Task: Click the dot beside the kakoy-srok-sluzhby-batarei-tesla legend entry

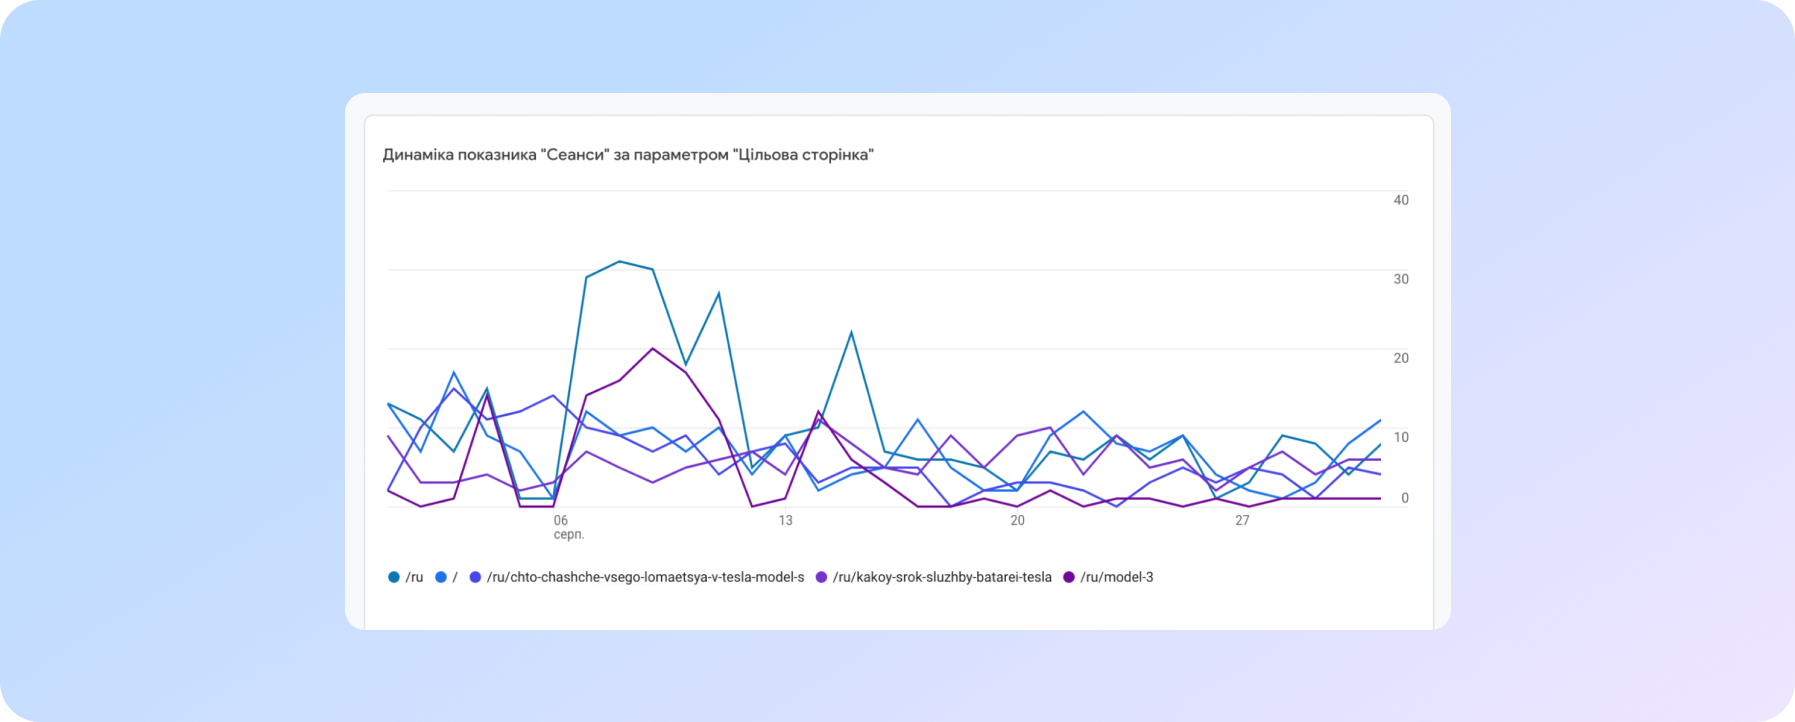Action: (822, 577)
